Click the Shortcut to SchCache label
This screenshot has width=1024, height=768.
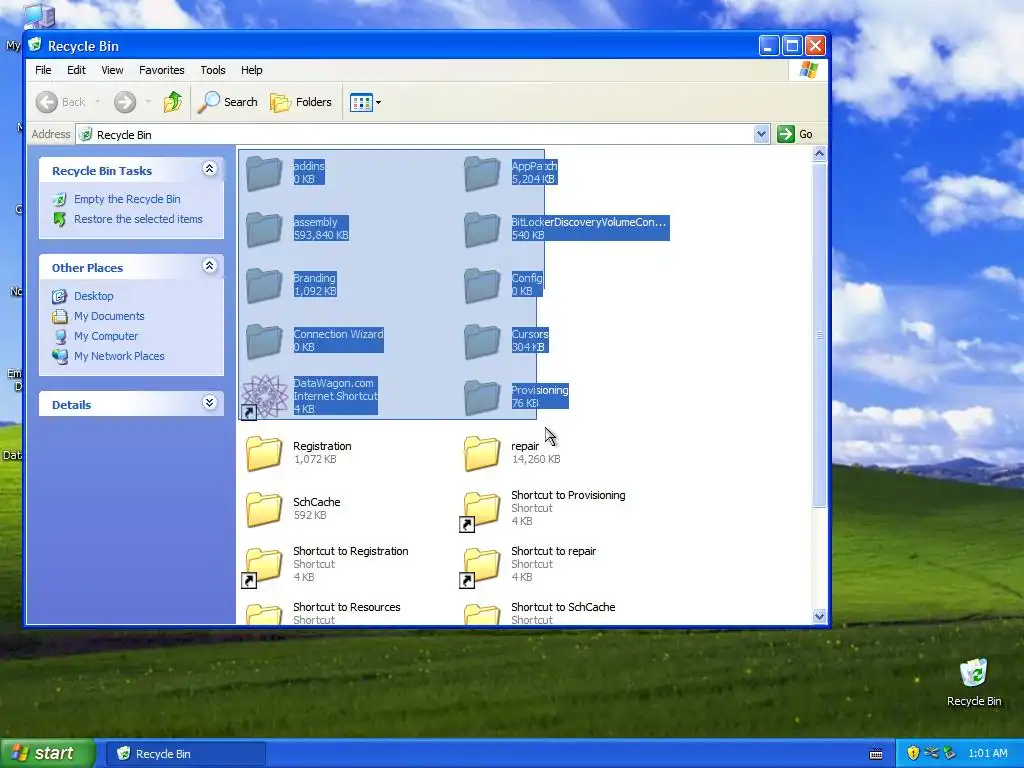pyautogui.click(x=563, y=607)
